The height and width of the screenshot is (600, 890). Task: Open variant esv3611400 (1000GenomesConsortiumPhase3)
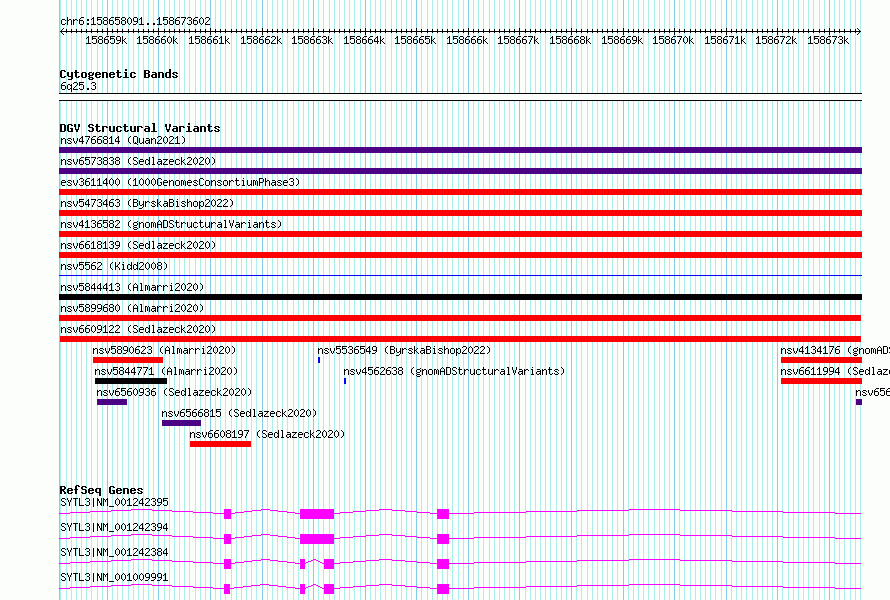coord(460,192)
